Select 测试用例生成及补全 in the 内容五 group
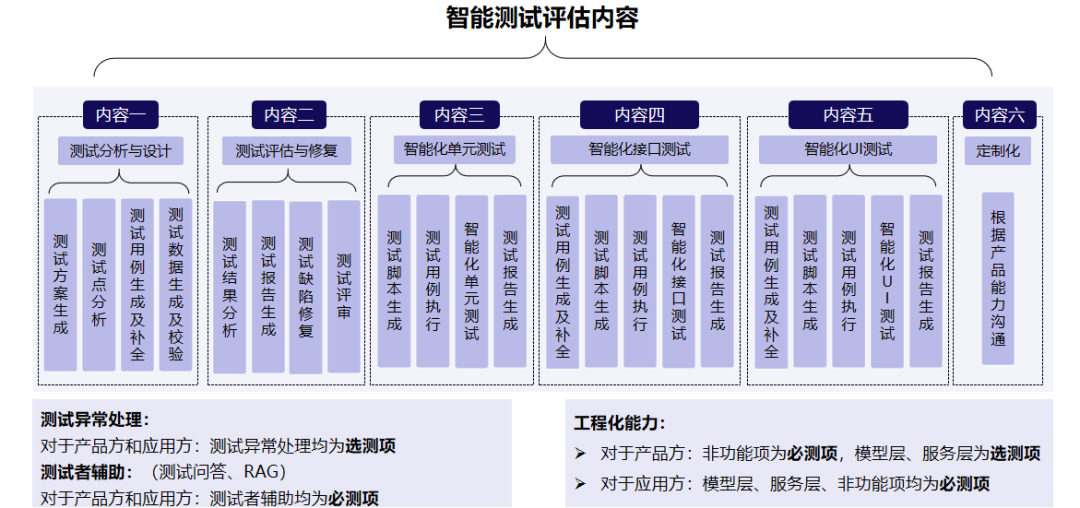This screenshot has height=508, width=1080. point(771,282)
